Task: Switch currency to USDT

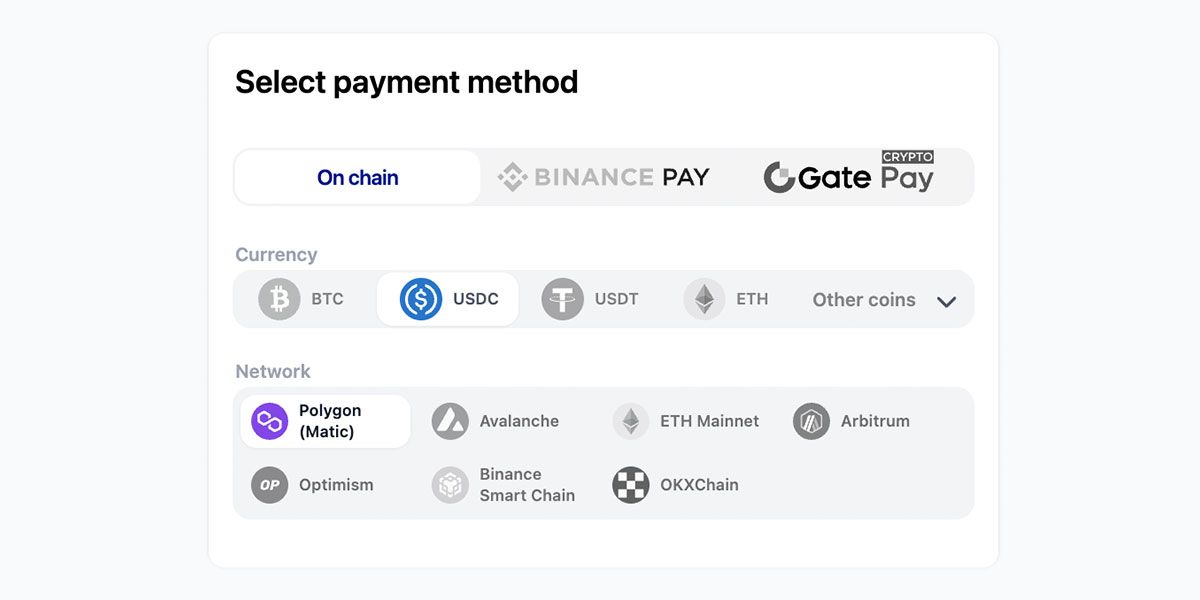Action: tap(591, 298)
